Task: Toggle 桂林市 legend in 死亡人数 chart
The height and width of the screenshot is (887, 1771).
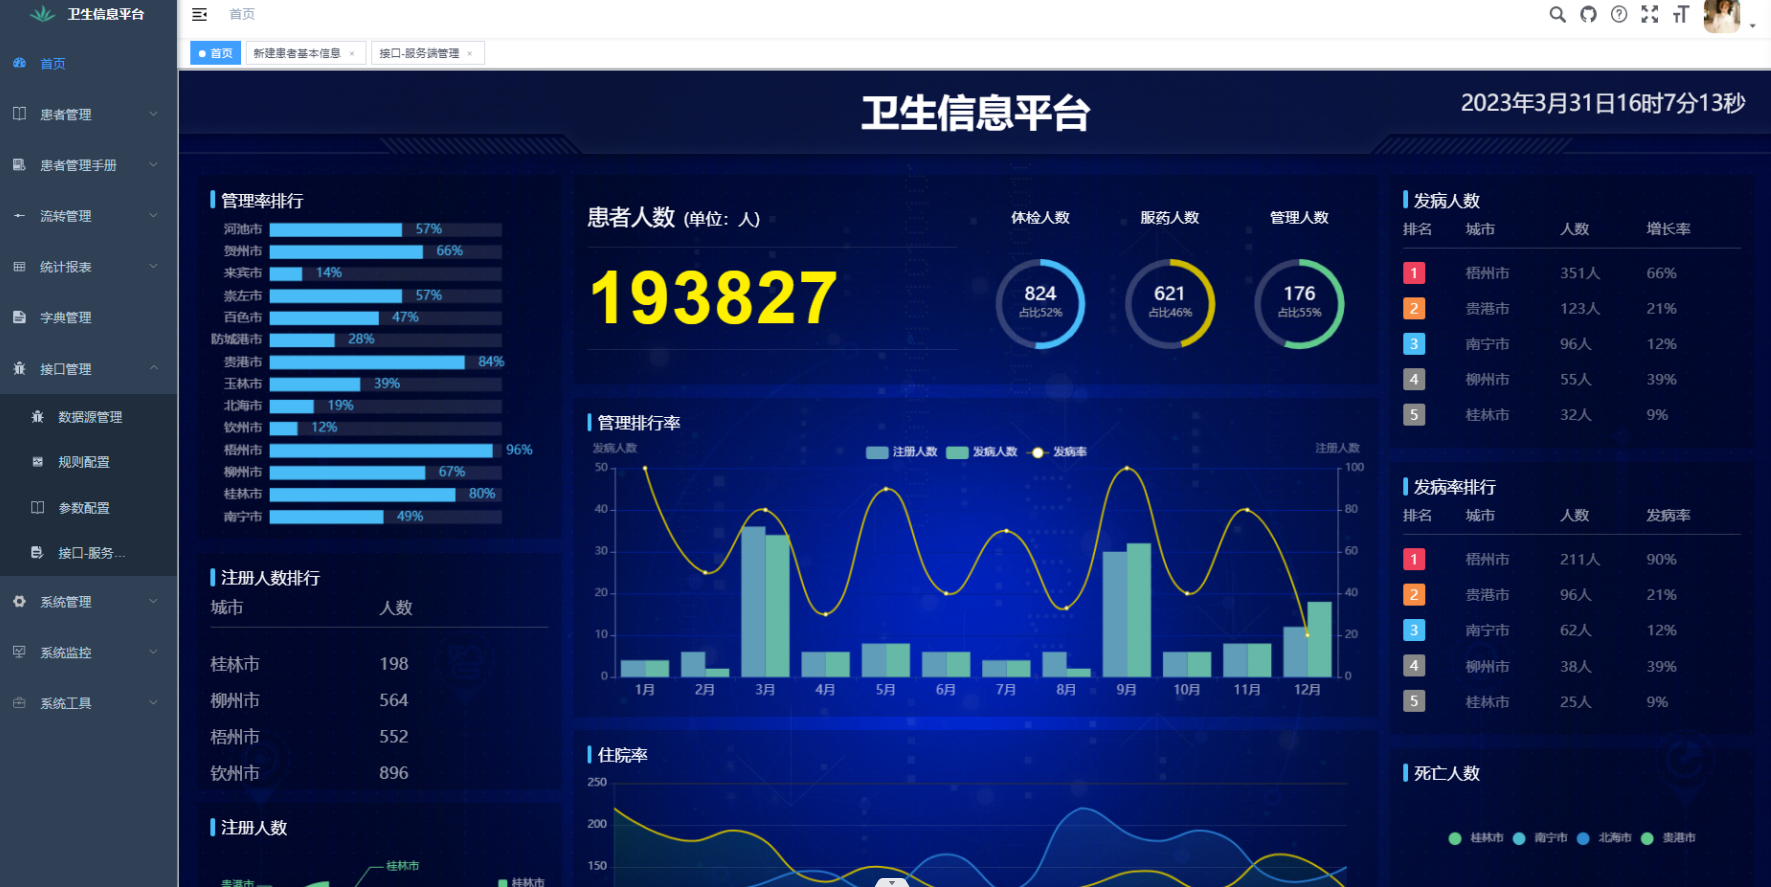Action: (x=1476, y=838)
